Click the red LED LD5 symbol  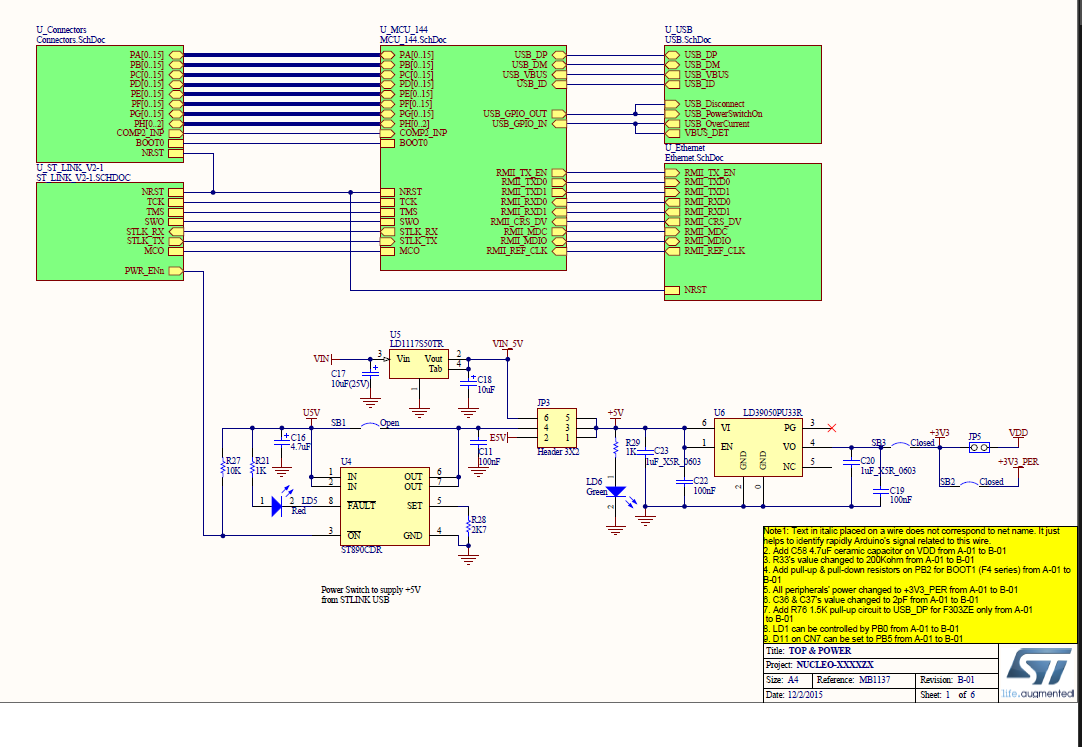pyautogui.click(x=277, y=506)
